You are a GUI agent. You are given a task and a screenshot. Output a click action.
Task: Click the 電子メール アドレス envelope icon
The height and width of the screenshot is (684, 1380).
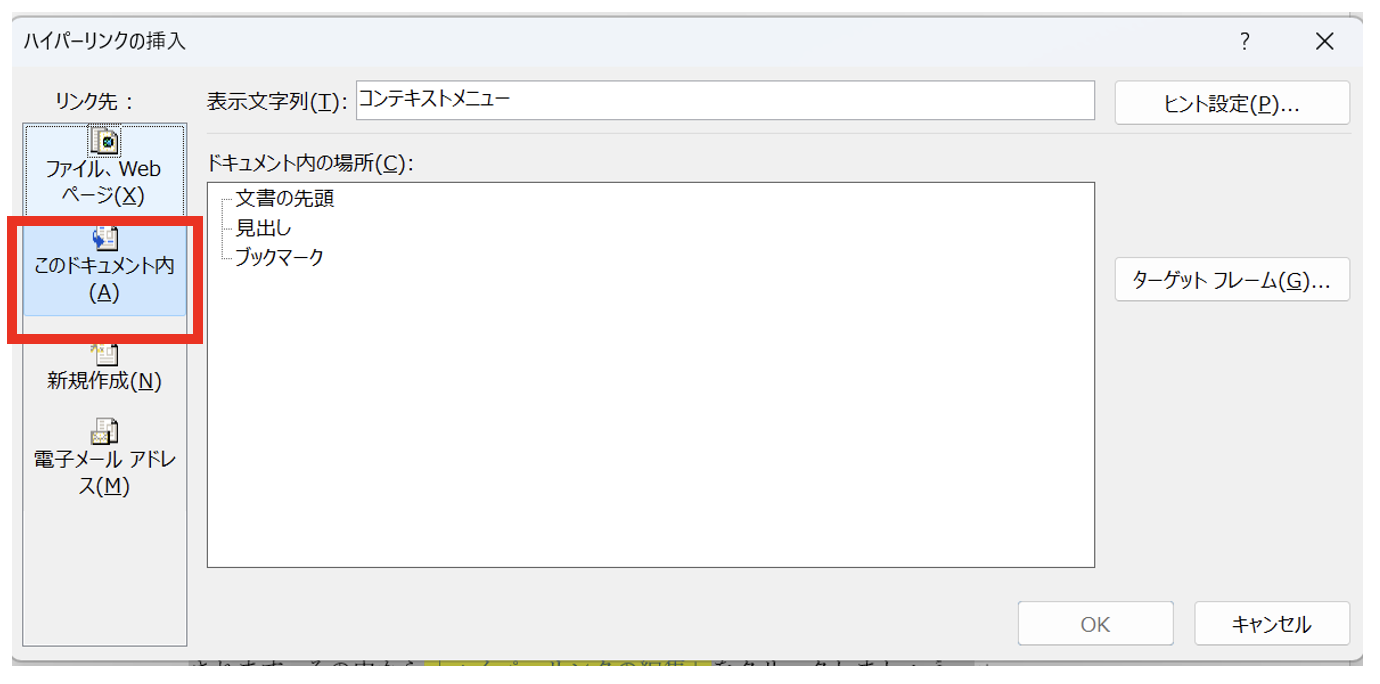(x=104, y=432)
